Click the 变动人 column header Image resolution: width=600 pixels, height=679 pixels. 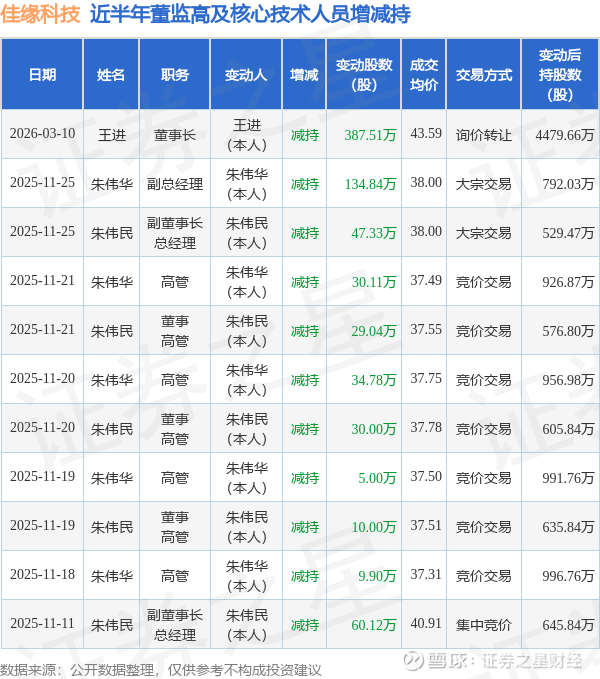pyautogui.click(x=246, y=74)
